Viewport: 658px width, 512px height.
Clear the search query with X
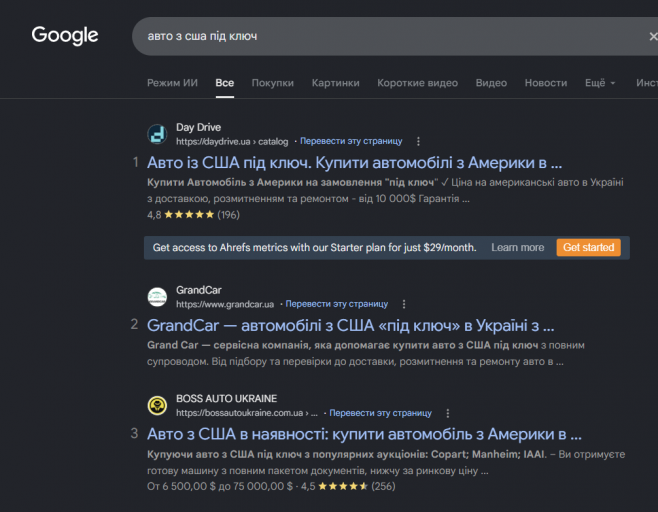coord(653,37)
